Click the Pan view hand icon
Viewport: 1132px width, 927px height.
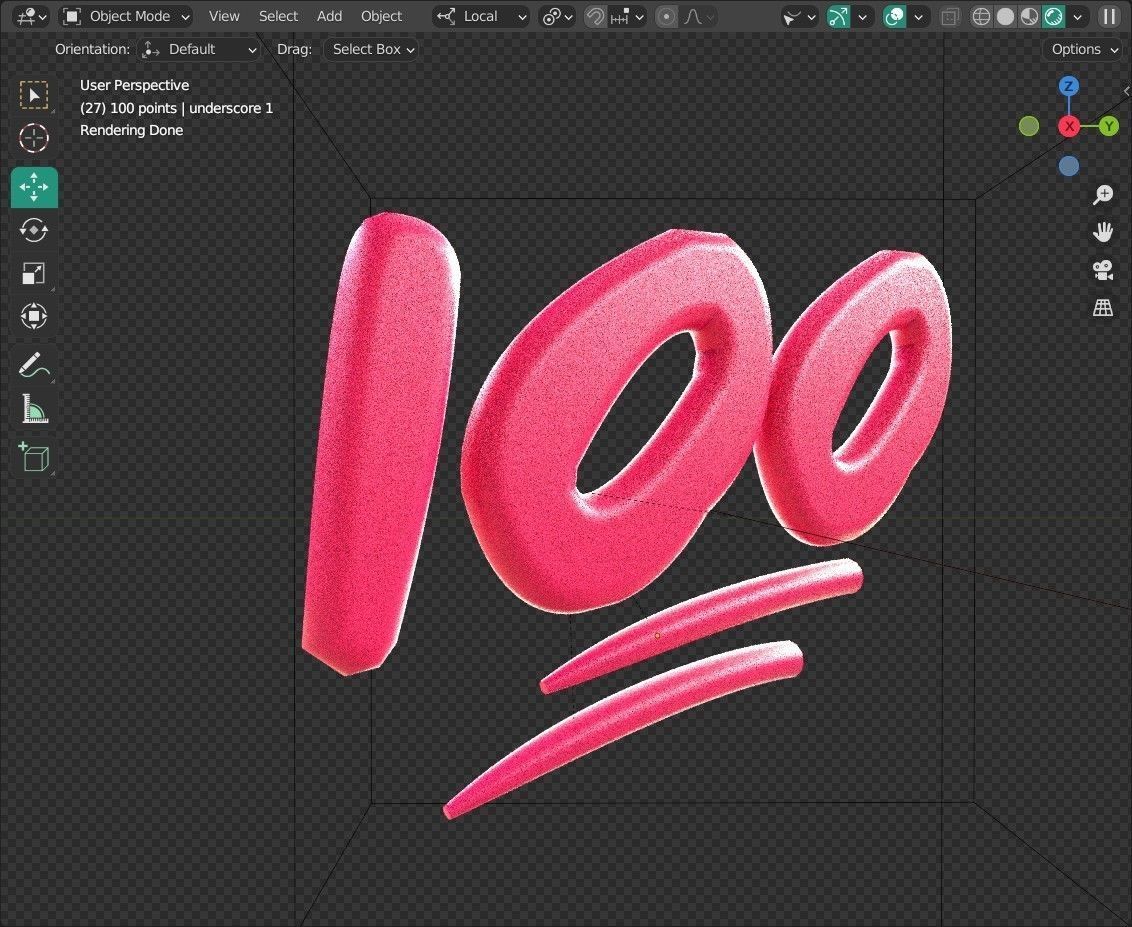(1102, 232)
